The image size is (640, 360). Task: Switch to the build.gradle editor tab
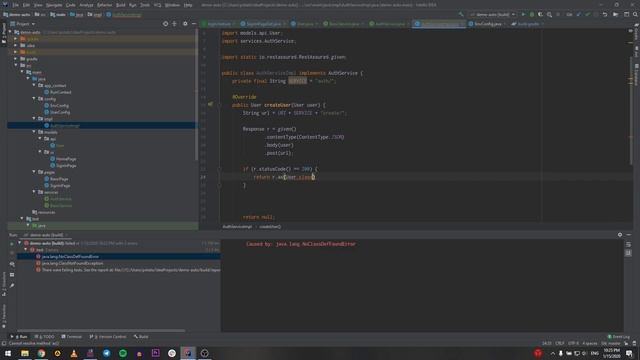tap(527, 24)
